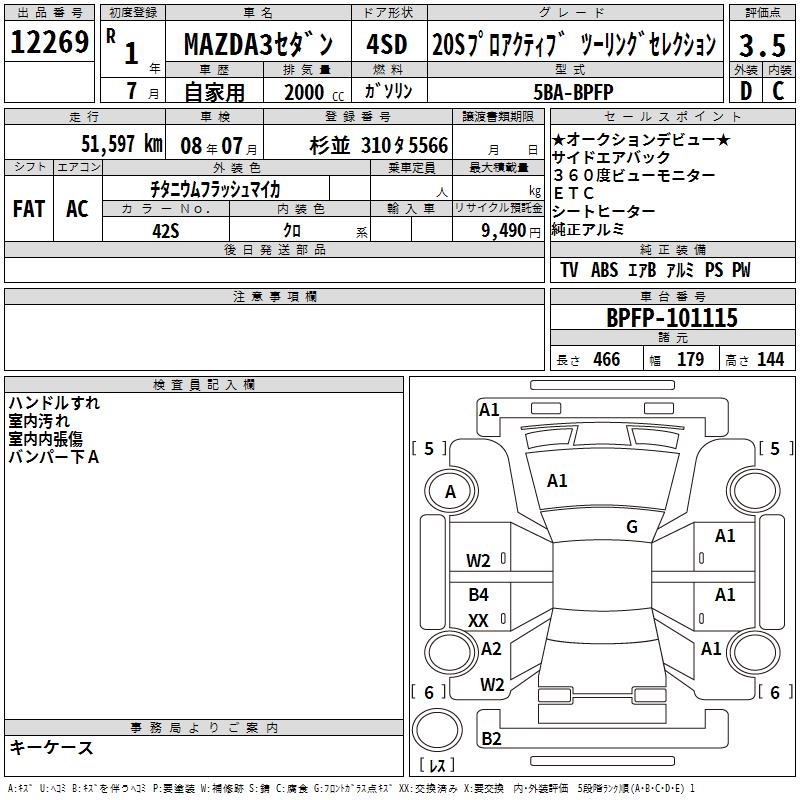Click equipment item "ABS"
The image size is (800, 800).
coord(605,270)
